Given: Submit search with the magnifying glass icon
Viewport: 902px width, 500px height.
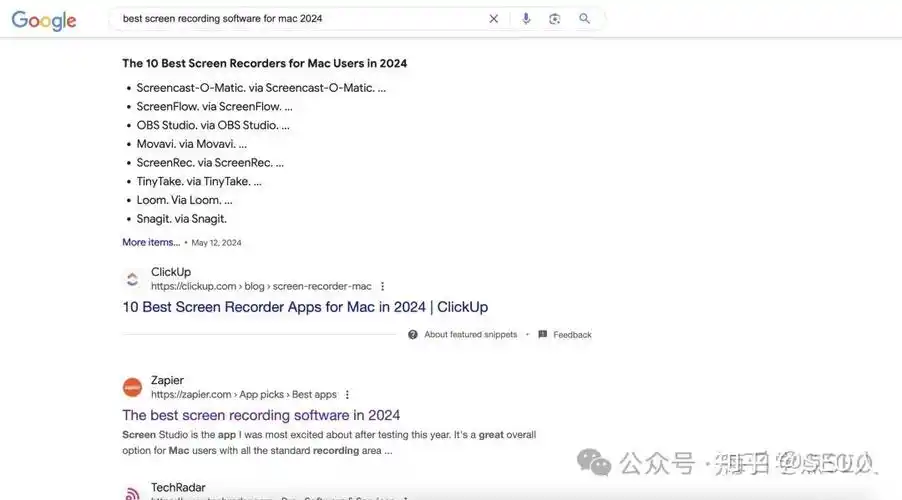Looking at the screenshot, I should tap(584, 18).
